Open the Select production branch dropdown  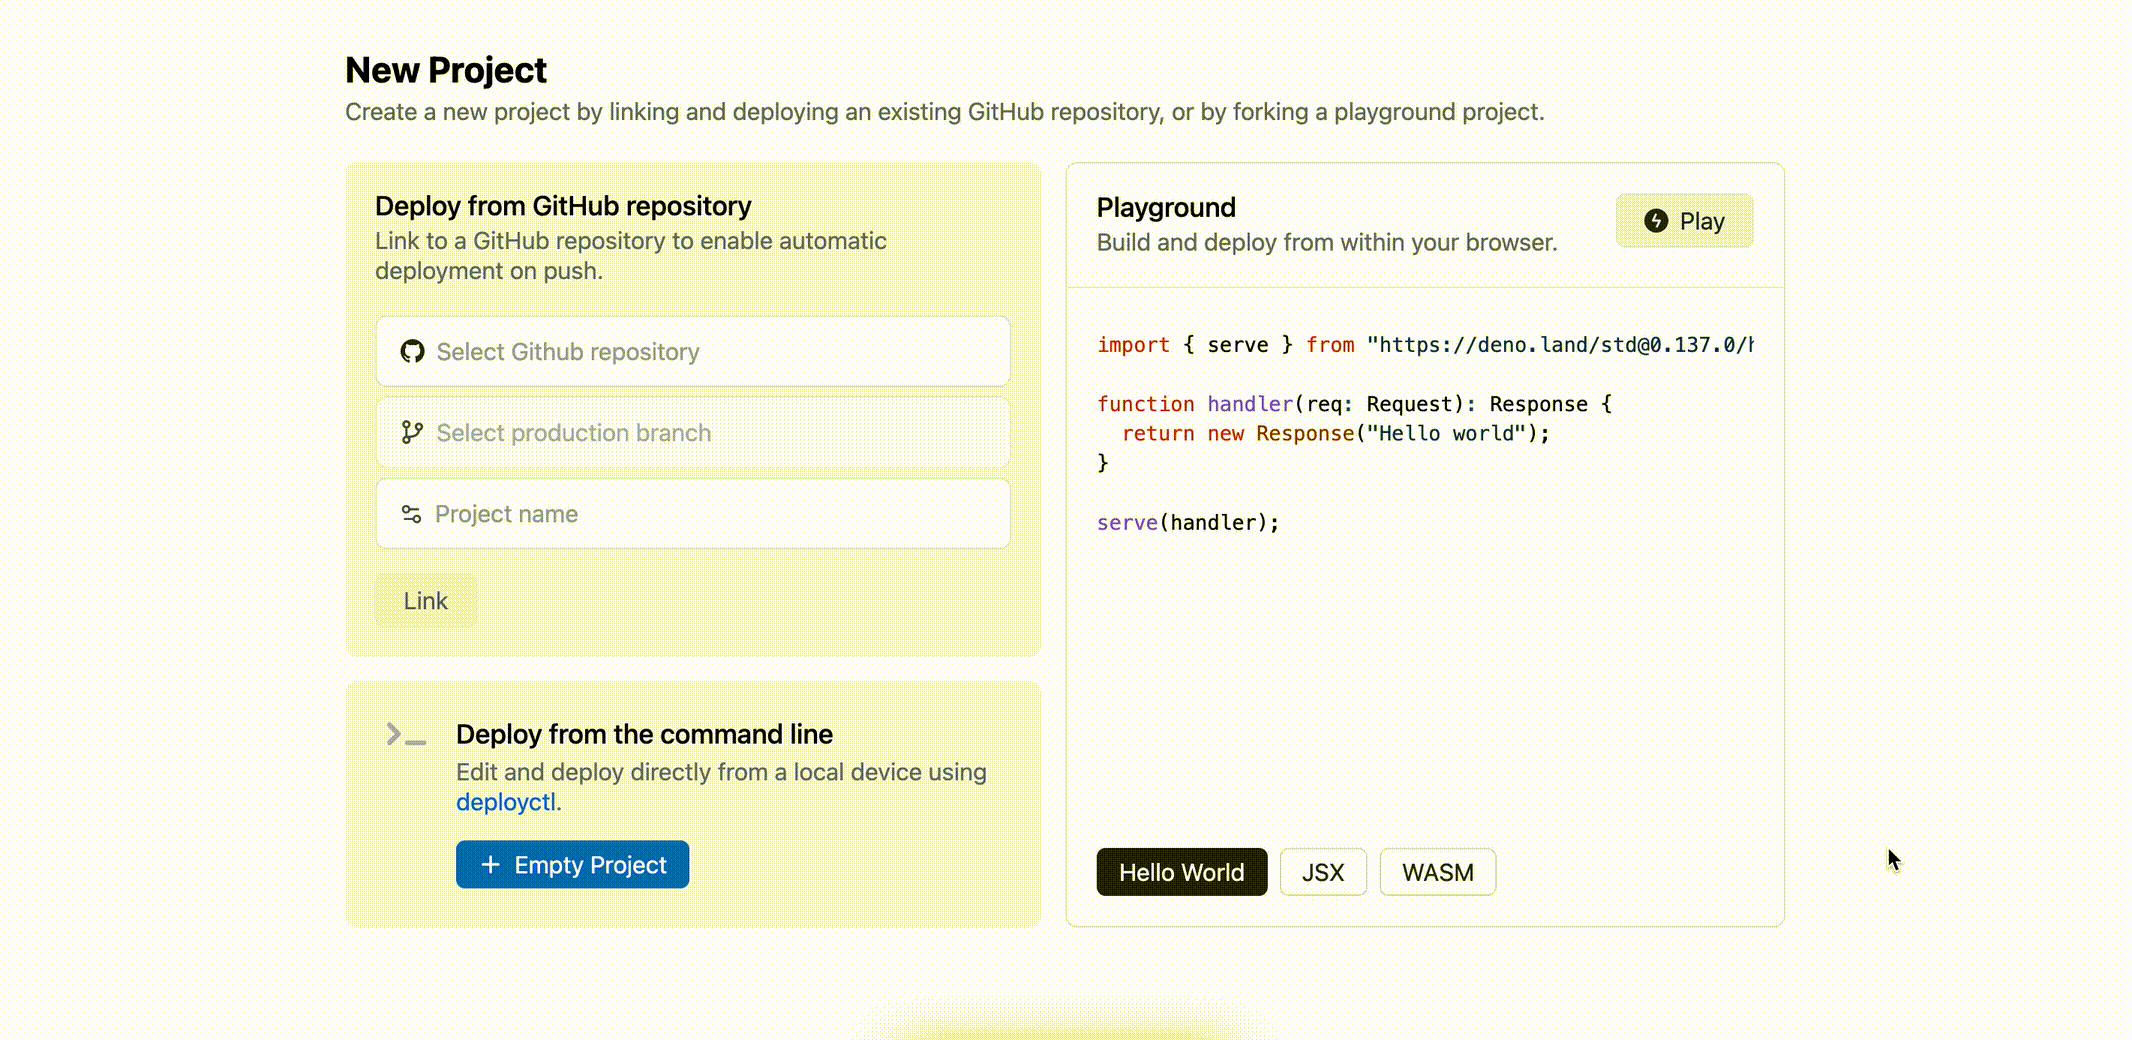(692, 433)
